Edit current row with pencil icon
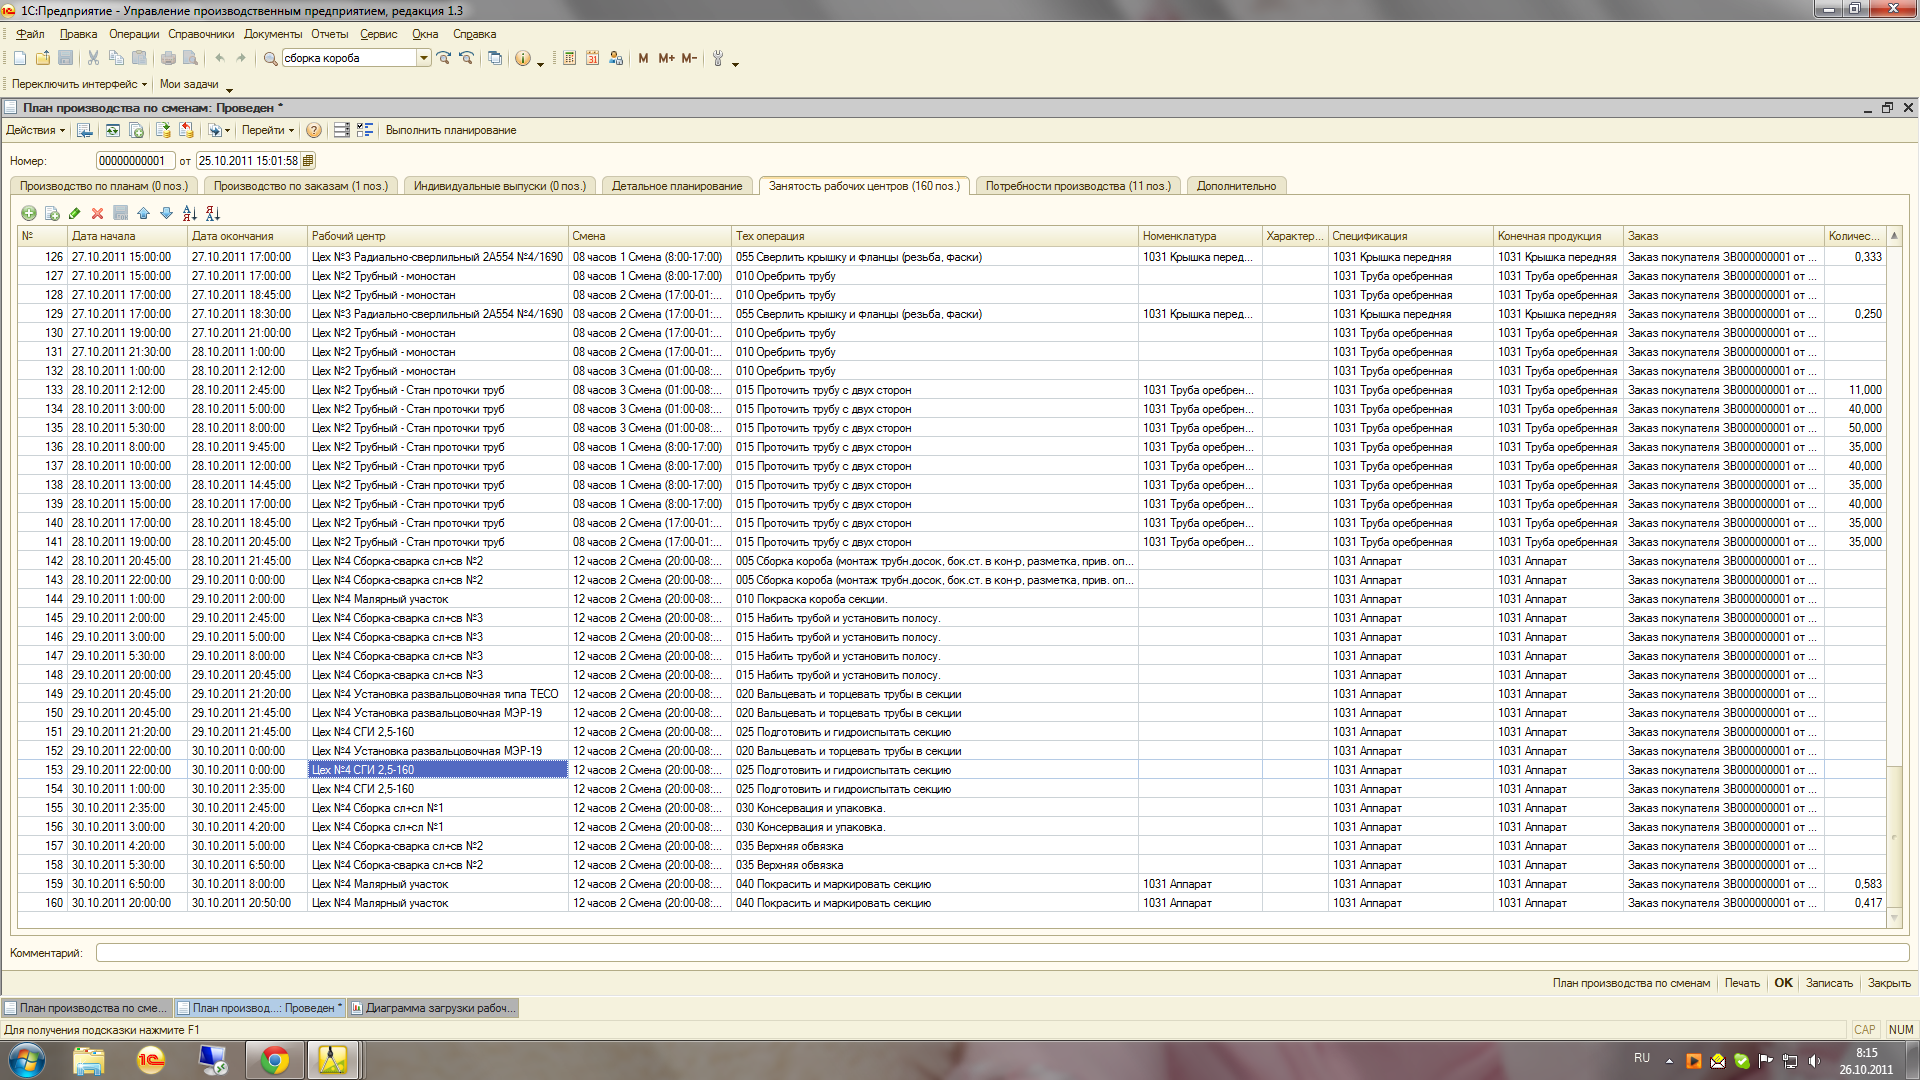Screen dimensions: 1920x1080 [75, 213]
